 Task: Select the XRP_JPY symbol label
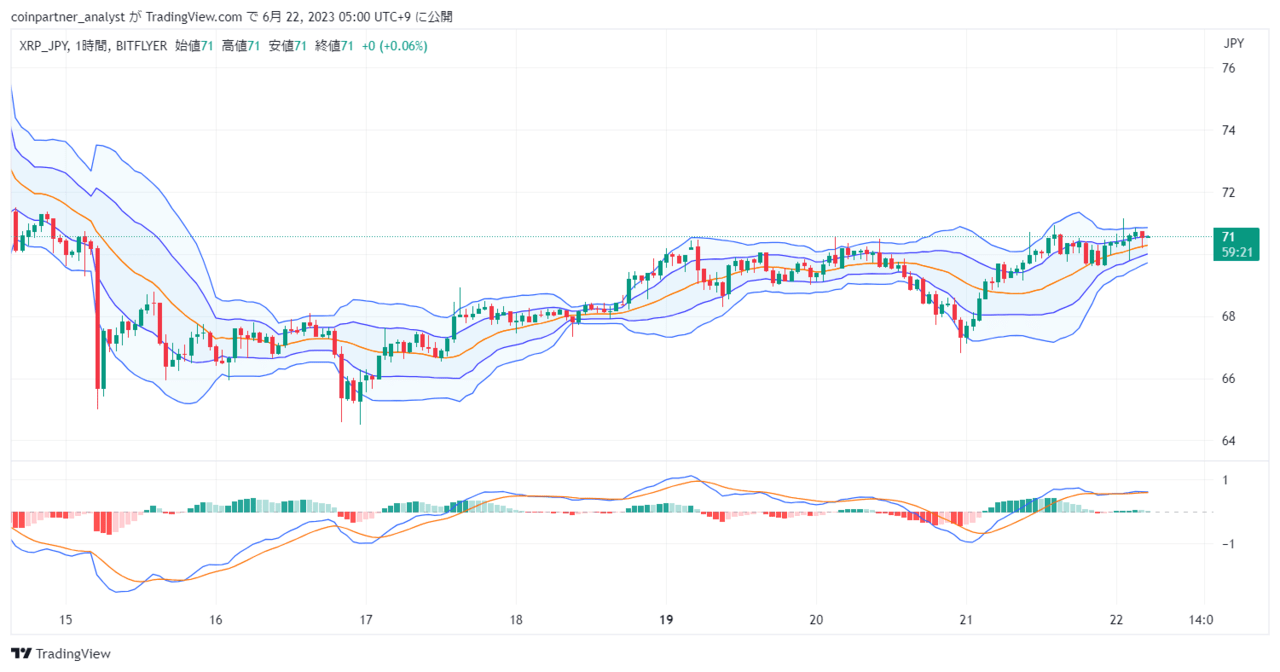point(44,46)
